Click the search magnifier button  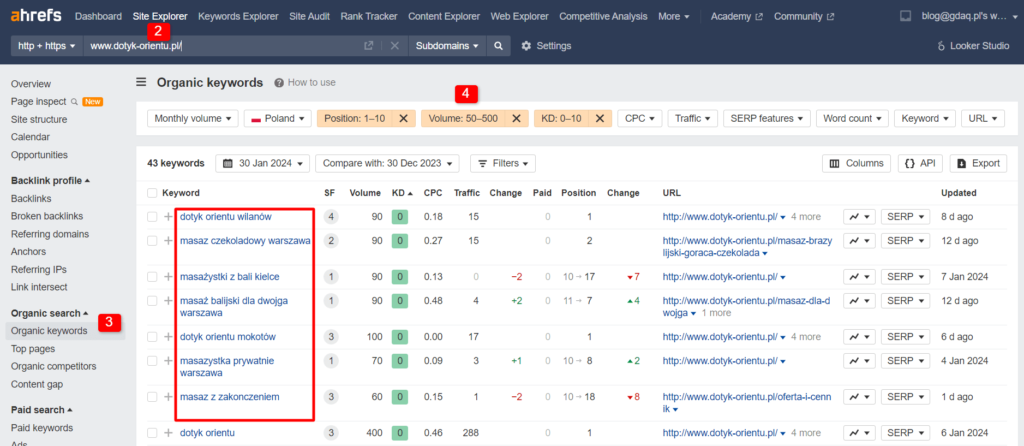[498, 46]
